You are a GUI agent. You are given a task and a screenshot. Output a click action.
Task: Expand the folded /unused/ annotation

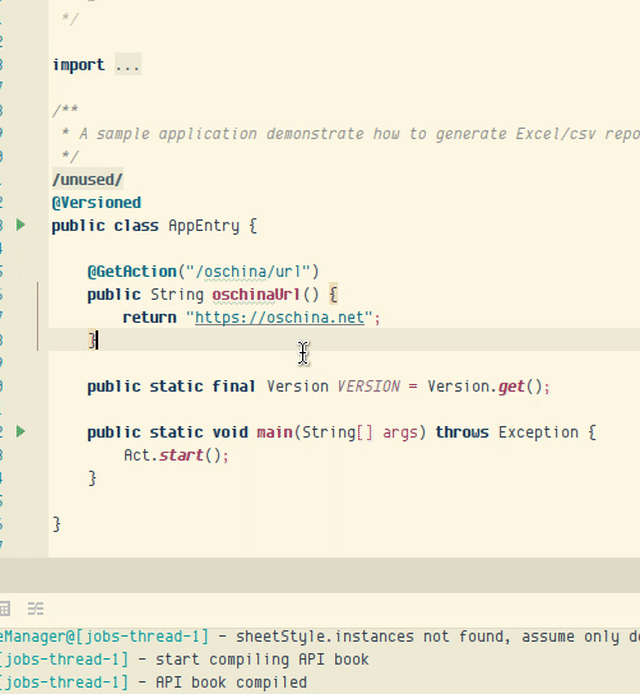tap(88, 179)
